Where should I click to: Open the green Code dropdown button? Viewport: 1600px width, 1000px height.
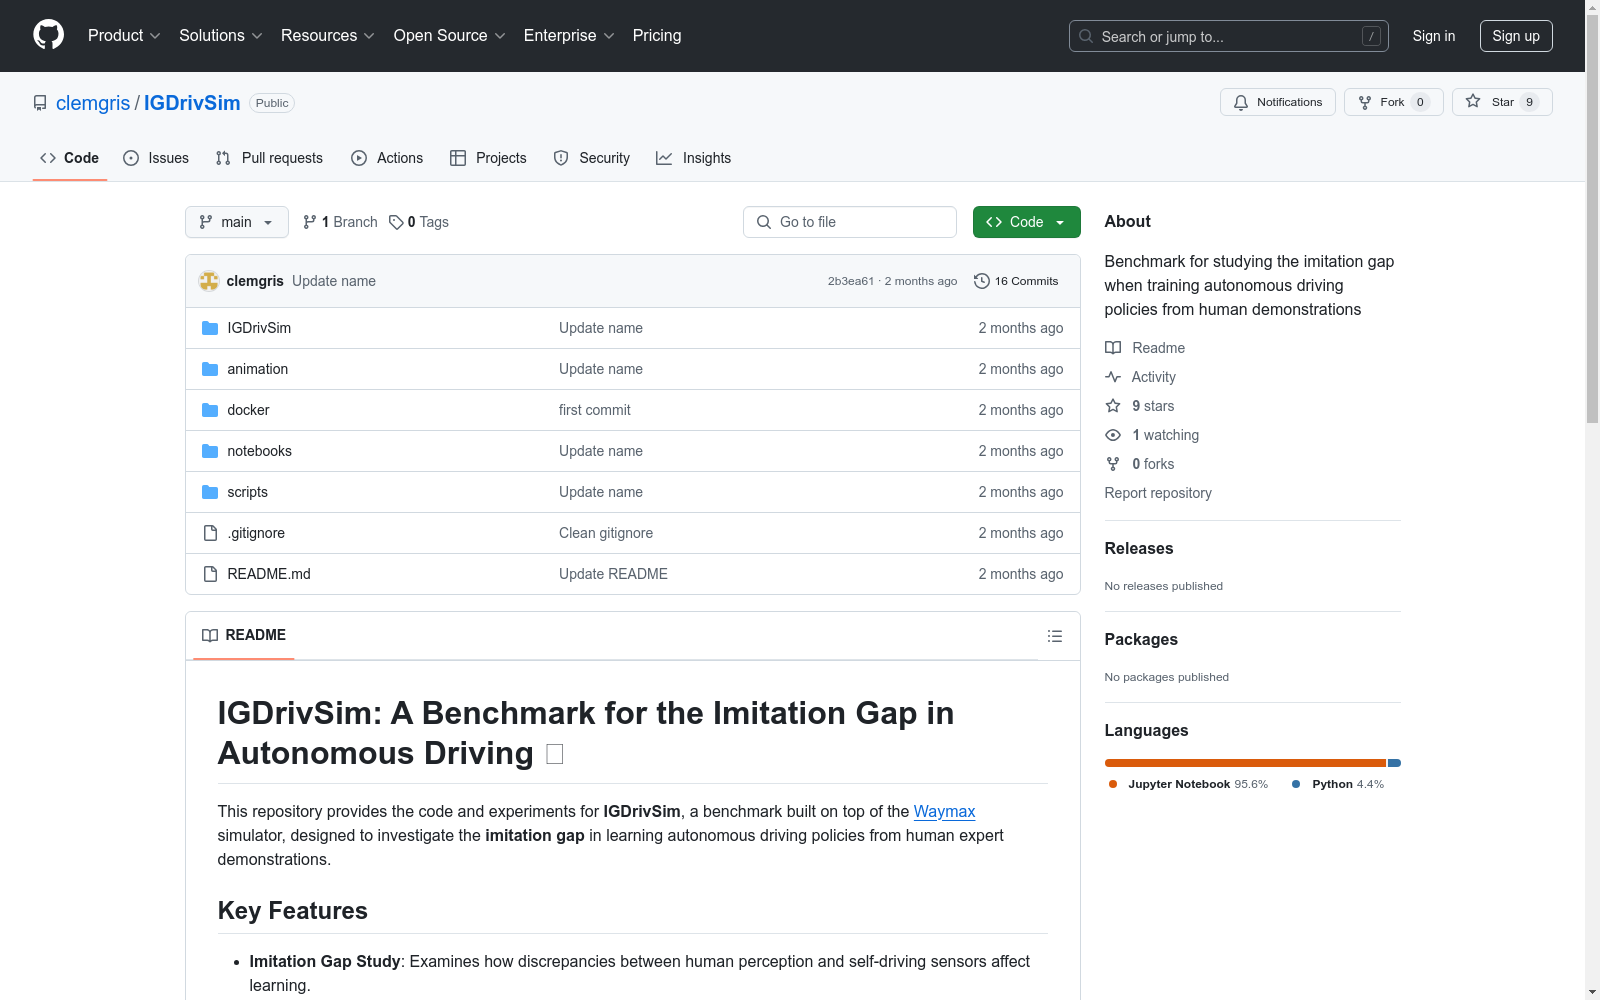pyautogui.click(x=1026, y=222)
